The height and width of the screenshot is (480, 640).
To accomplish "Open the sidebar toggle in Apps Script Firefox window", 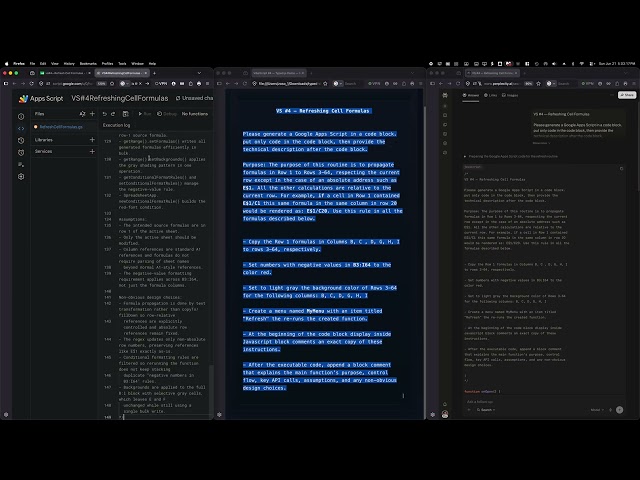I will (x=6, y=84).
